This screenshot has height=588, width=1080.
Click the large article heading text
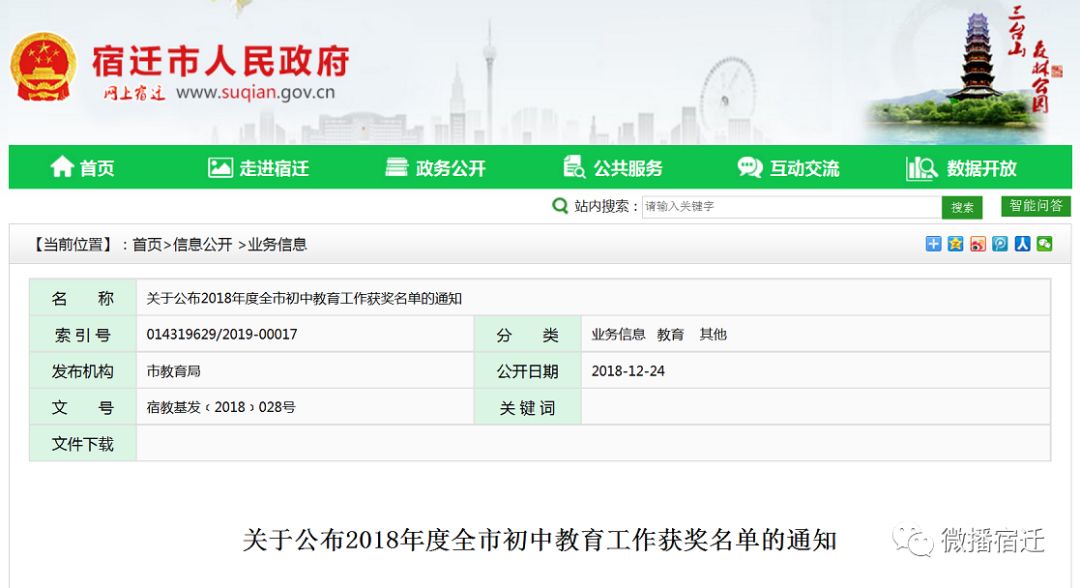pos(540,540)
